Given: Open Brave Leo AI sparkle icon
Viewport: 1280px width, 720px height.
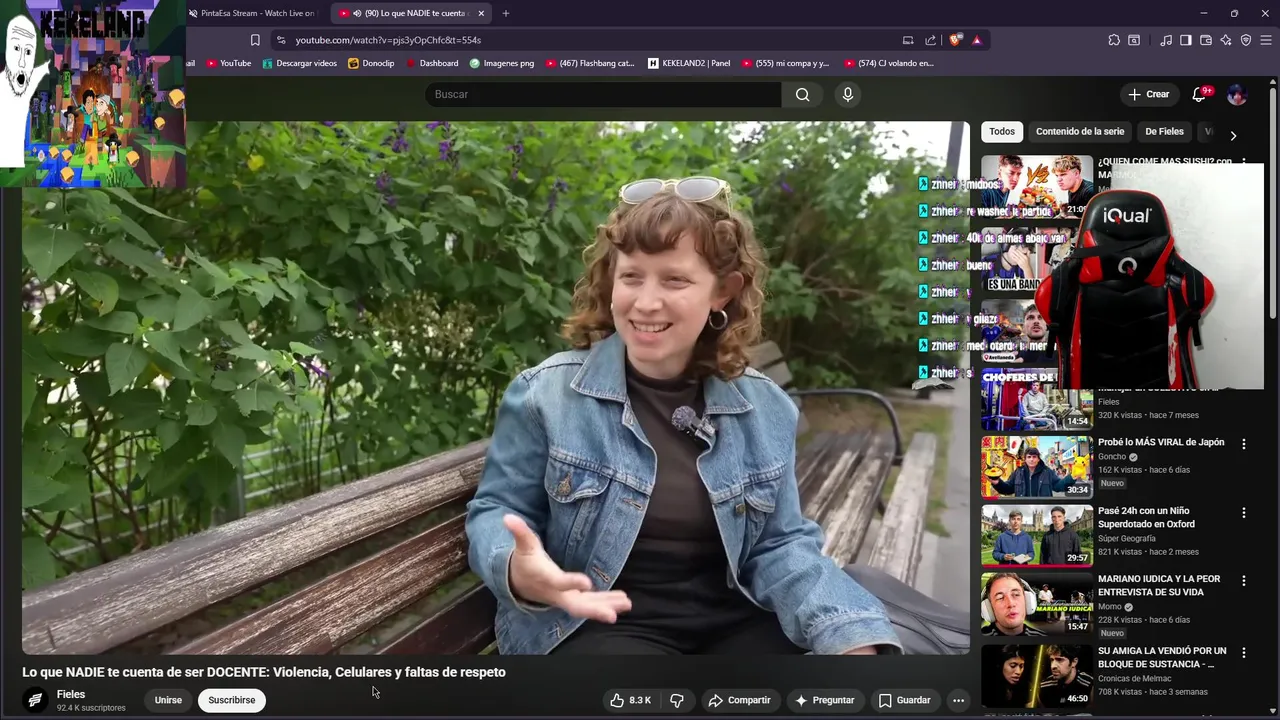Looking at the screenshot, I should (1226, 40).
